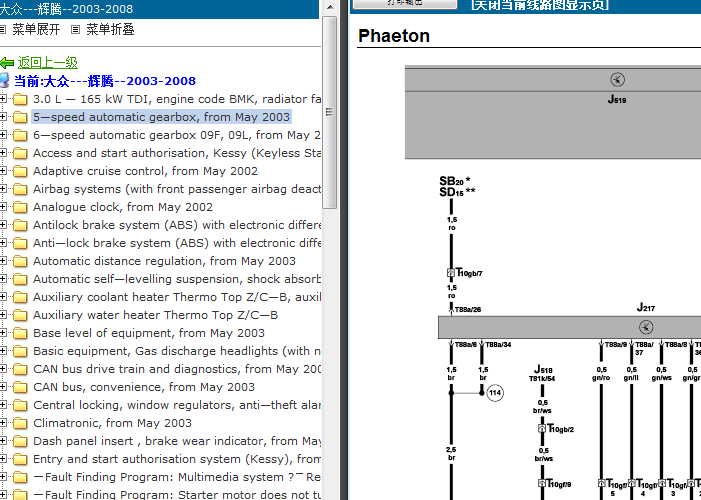Click folder icon for Entry and start authorisation

[20, 459]
